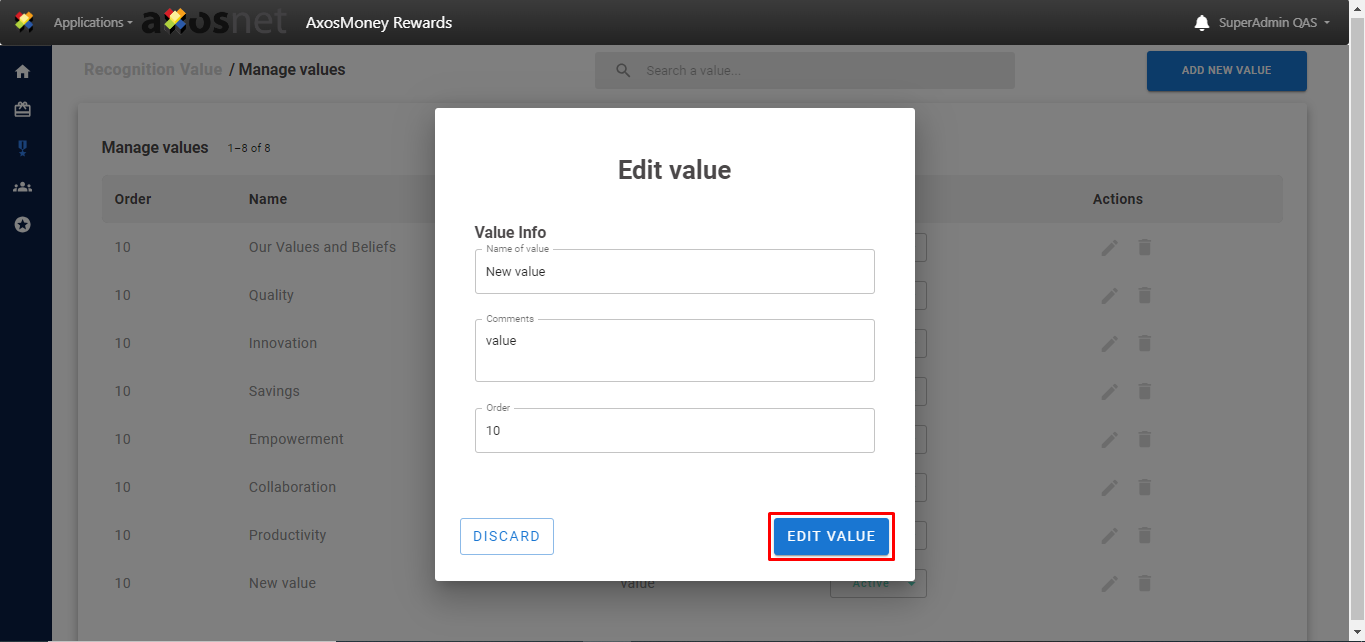Click pencil edit icon for Productivity row
Viewport: 1365px width, 642px height.
(1109, 535)
